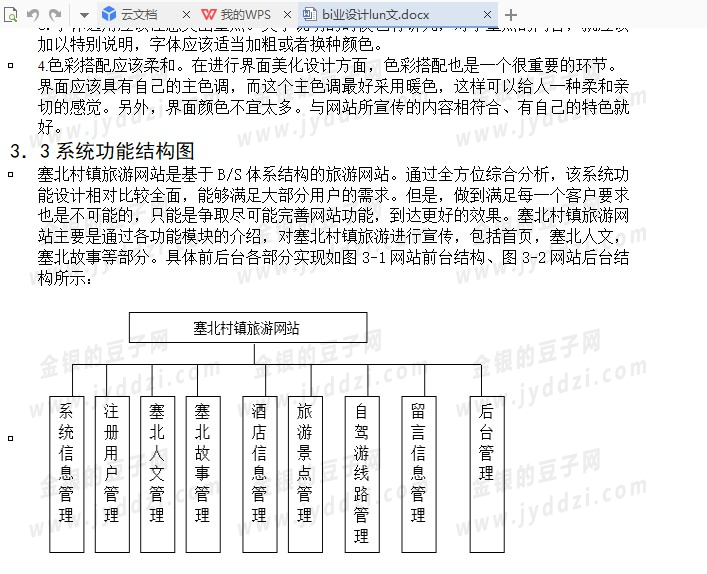Select the 塞北村镇旅游网站 diagram box
The height and width of the screenshot is (574, 707).
[x=248, y=328]
